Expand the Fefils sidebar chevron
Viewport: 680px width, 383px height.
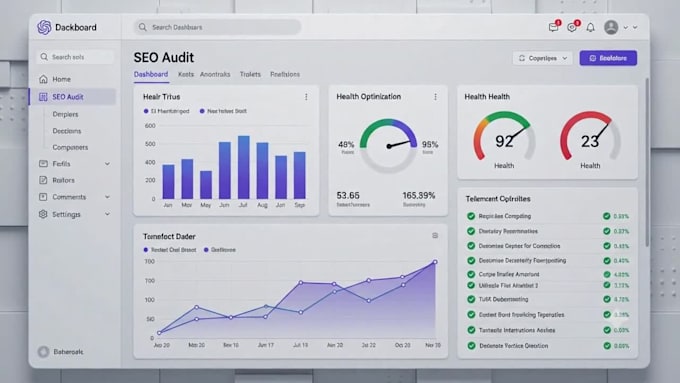tap(107, 164)
